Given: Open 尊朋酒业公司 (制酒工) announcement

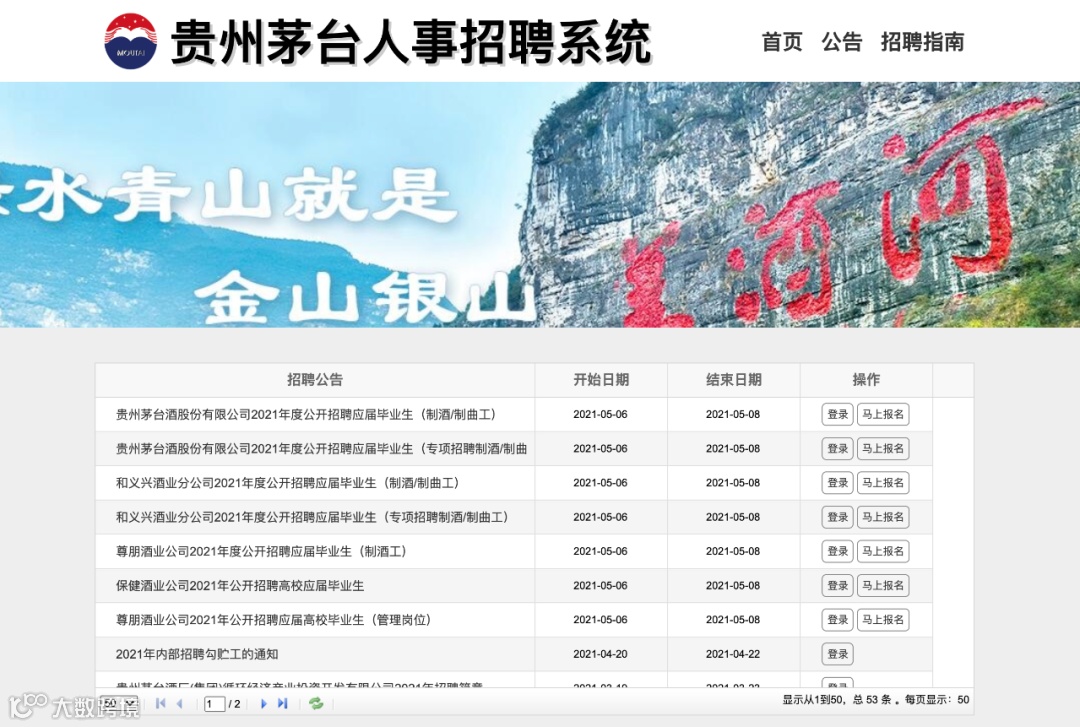Looking at the screenshot, I should 261,551.
